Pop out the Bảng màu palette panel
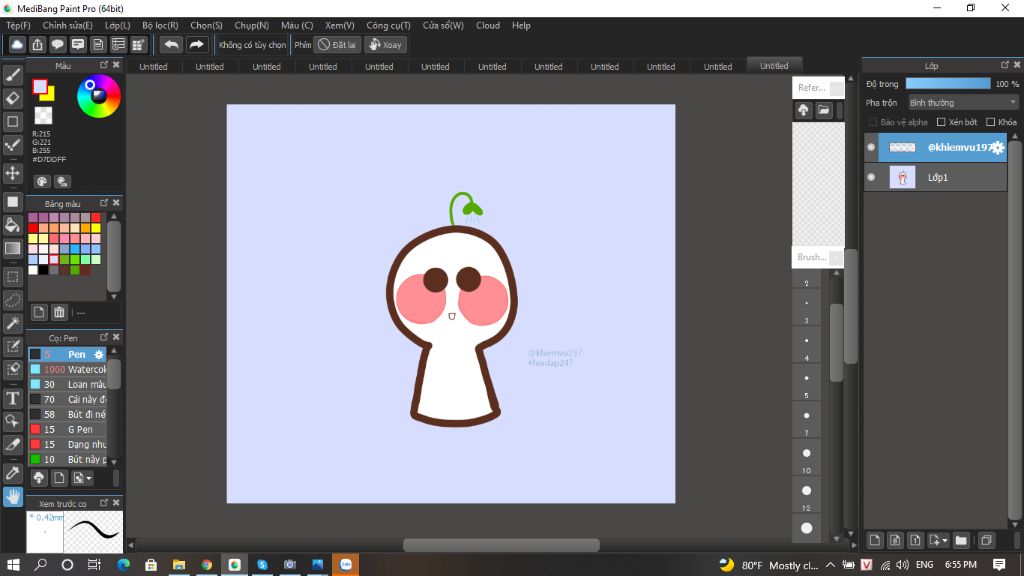The height and width of the screenshot is (576, 1024). tap(104, 203)
